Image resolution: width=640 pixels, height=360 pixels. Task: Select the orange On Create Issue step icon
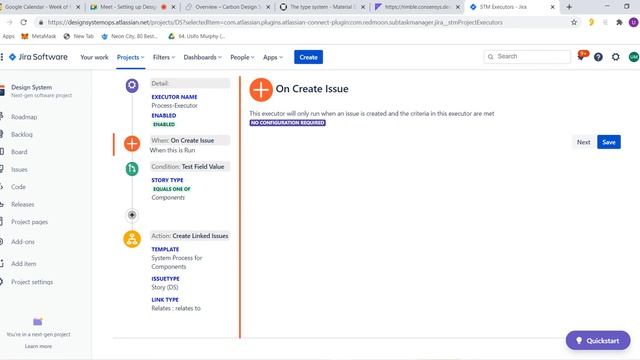click(x=132, y=144)
